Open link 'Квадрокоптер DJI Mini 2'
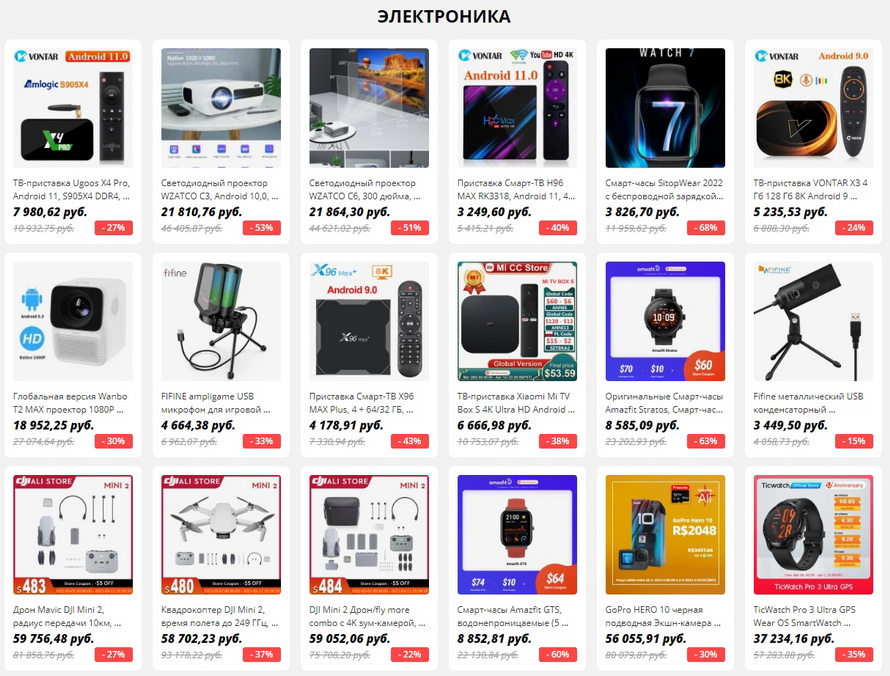 (220, 616)
